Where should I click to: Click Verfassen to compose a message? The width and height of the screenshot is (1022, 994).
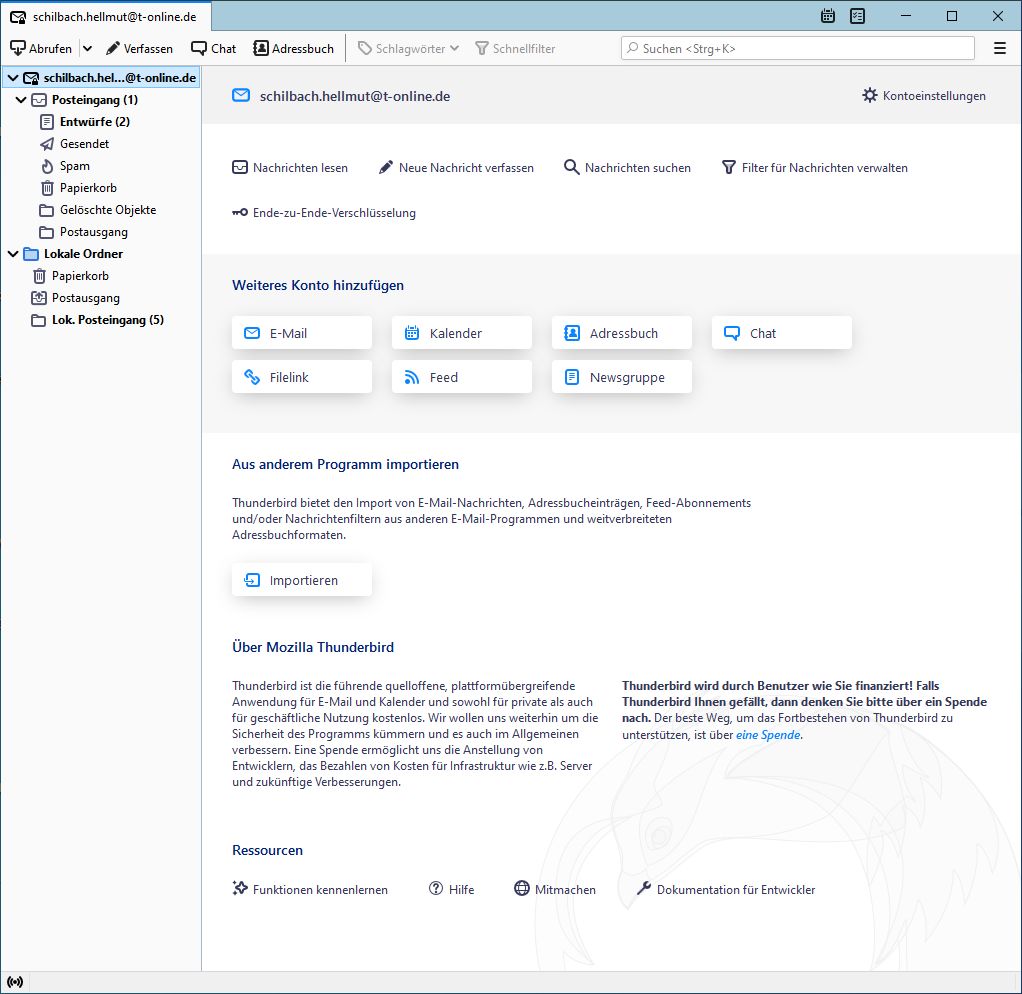coord(139,48)
